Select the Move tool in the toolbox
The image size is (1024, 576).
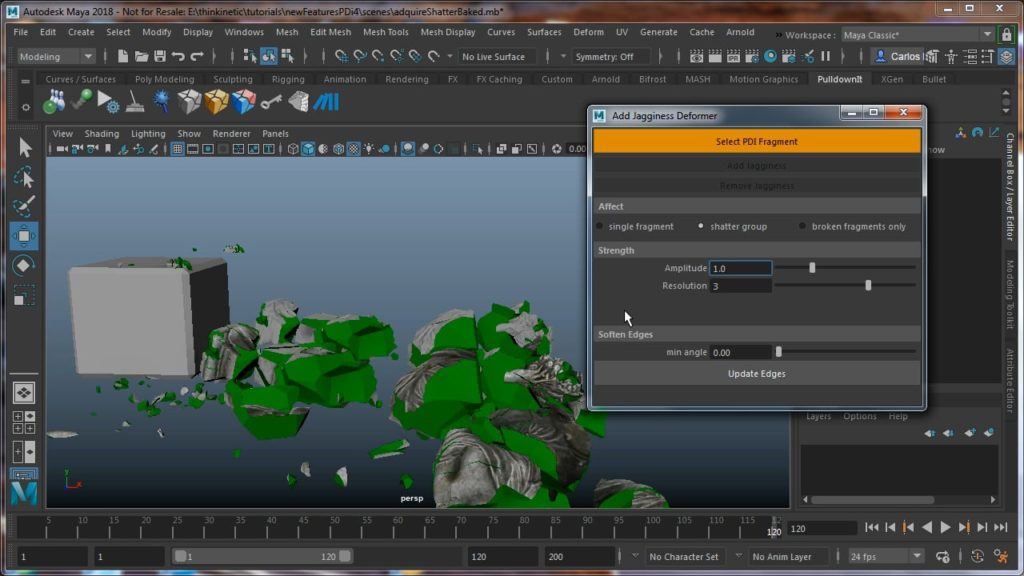[22, 237]
